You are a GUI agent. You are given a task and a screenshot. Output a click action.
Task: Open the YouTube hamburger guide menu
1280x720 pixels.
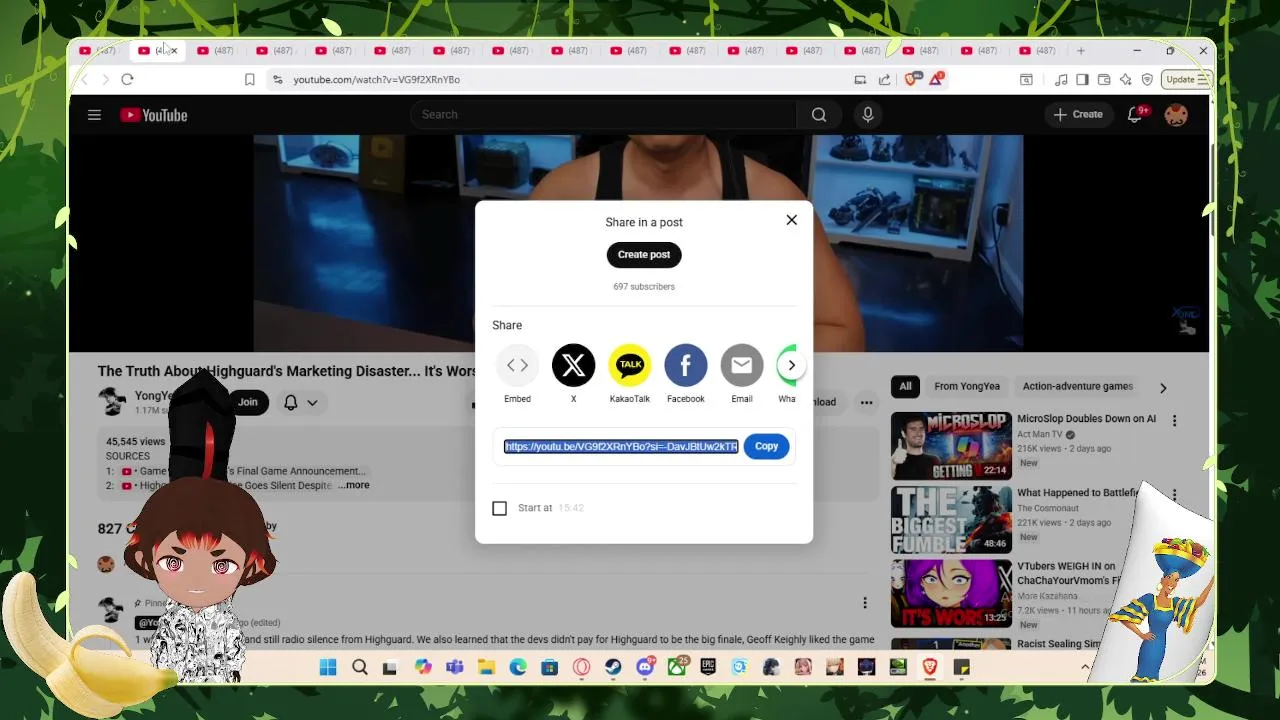pos(94,115)
